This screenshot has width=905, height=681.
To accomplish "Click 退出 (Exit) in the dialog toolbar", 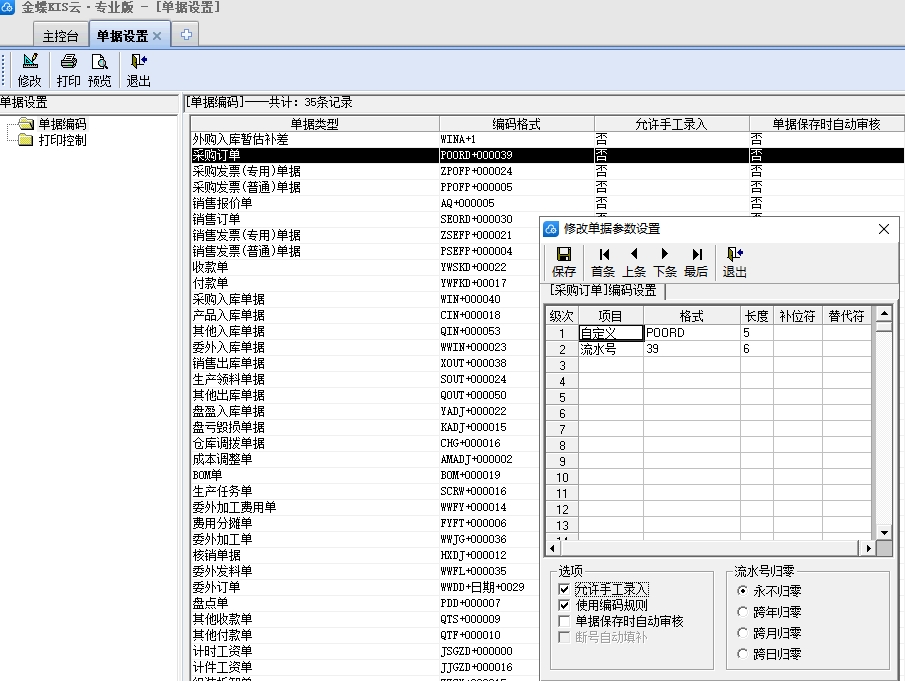I will coord(735,262).
